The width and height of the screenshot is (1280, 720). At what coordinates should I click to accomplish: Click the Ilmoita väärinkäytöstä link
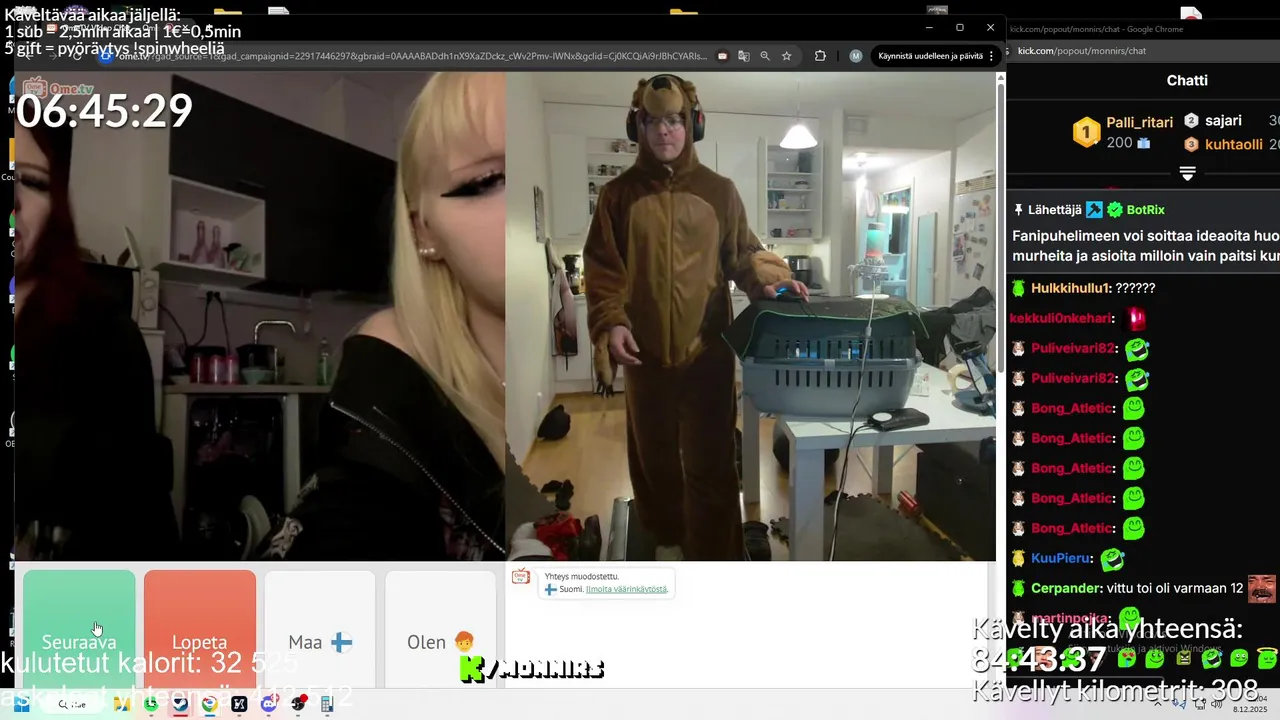pos(626,589)
